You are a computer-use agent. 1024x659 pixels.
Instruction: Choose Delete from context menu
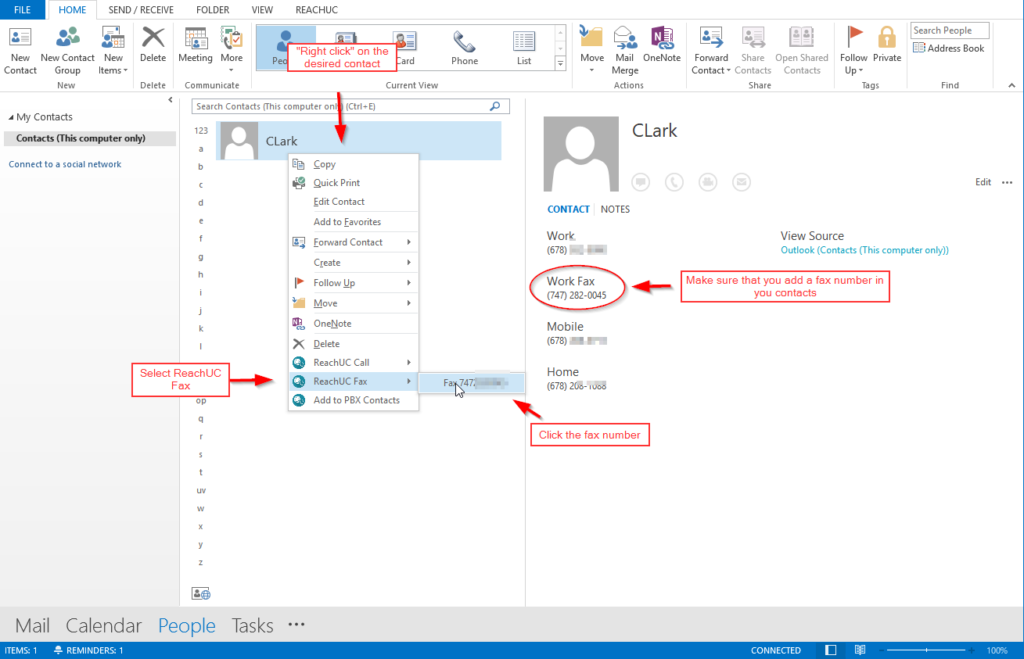[353, 344]
